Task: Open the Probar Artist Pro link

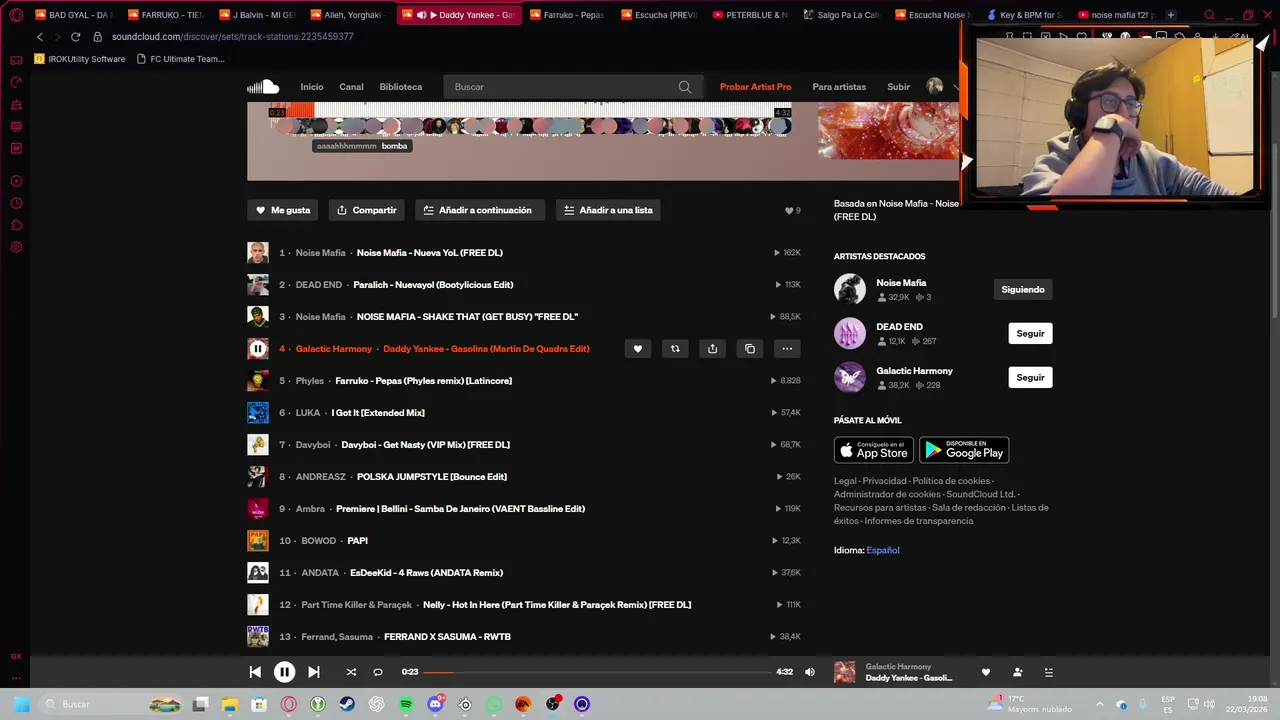Action: pos(755,87)
